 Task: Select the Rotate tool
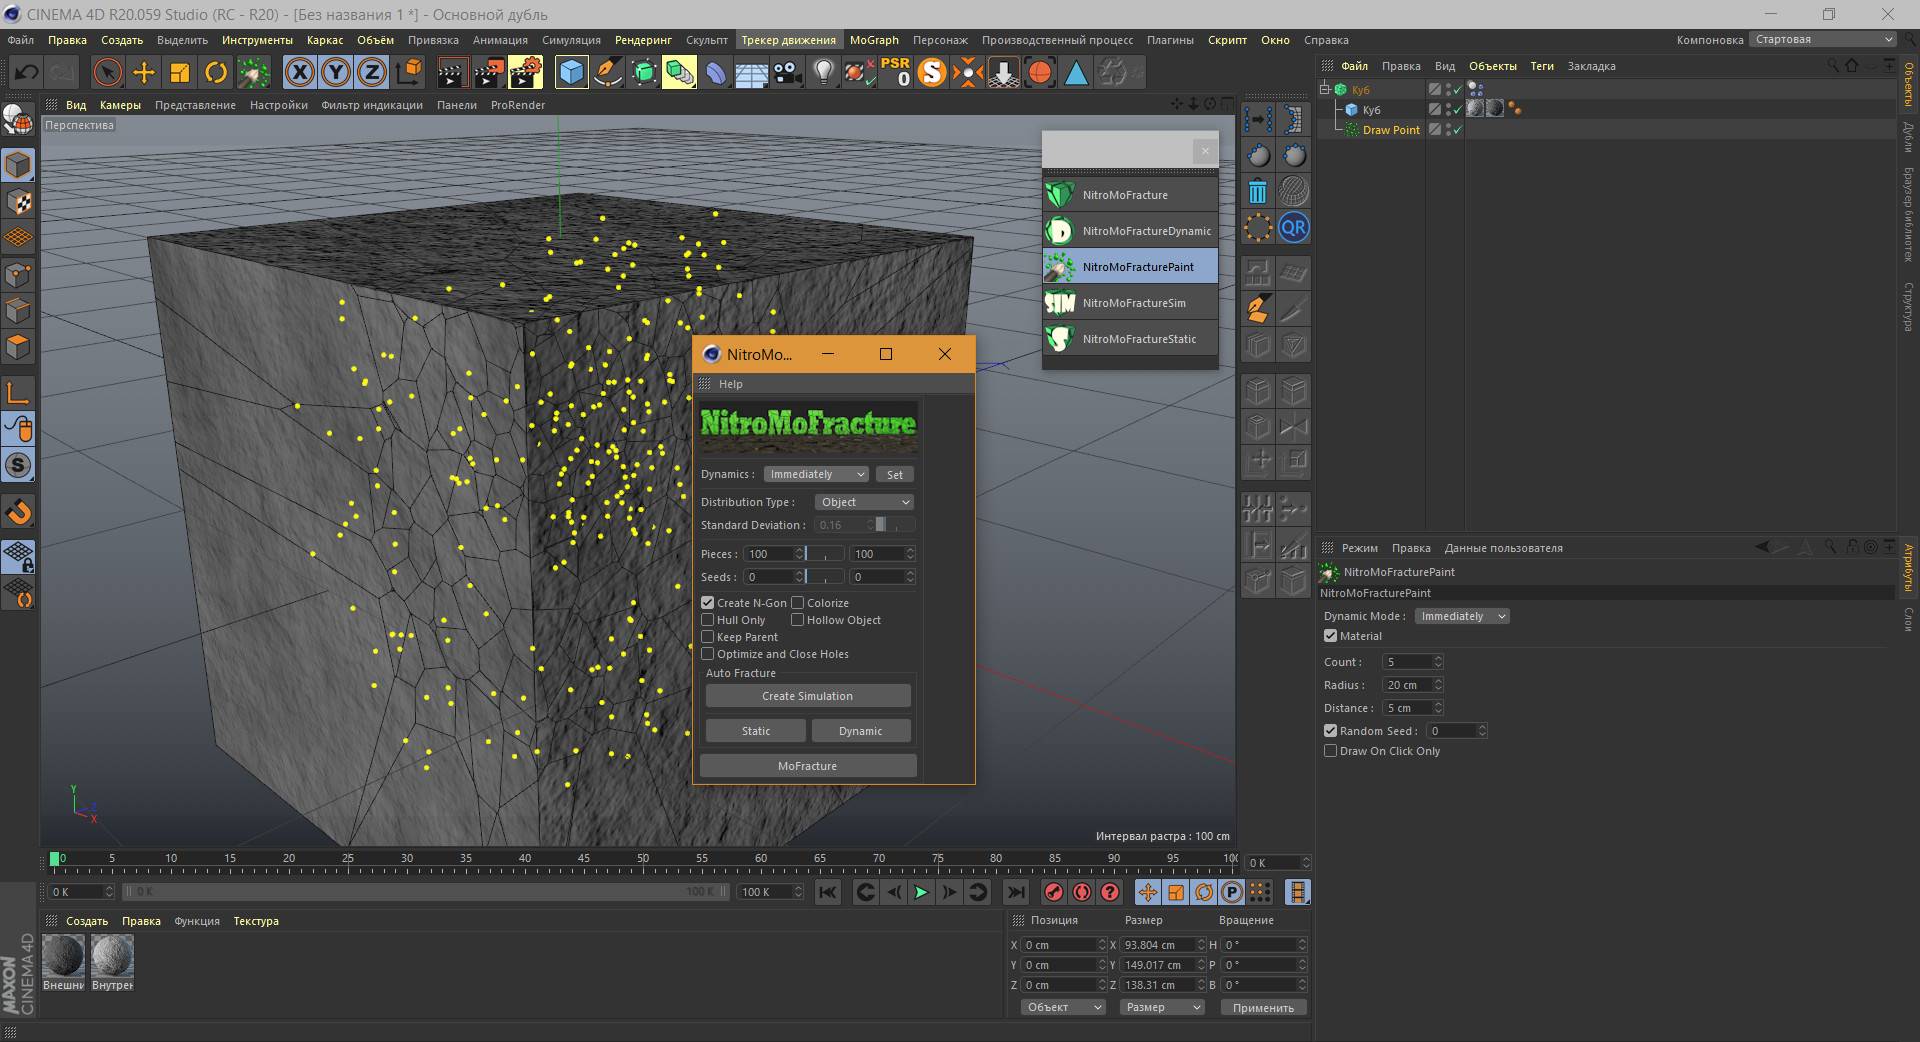click(x=216, y=72)
